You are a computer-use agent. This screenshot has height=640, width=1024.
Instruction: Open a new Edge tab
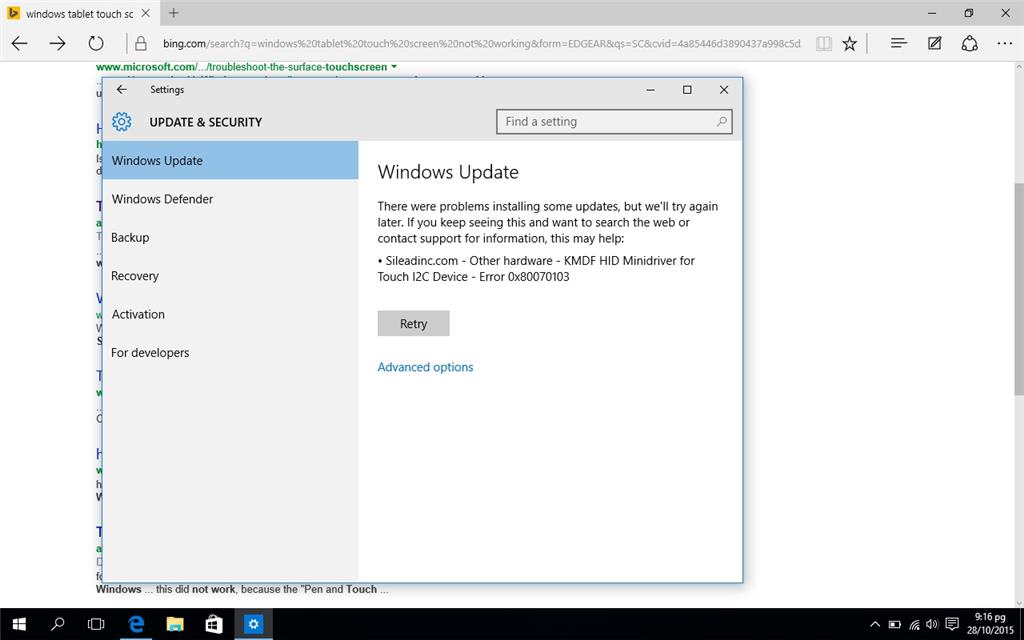pyautogui.click(x=173, y=13)
